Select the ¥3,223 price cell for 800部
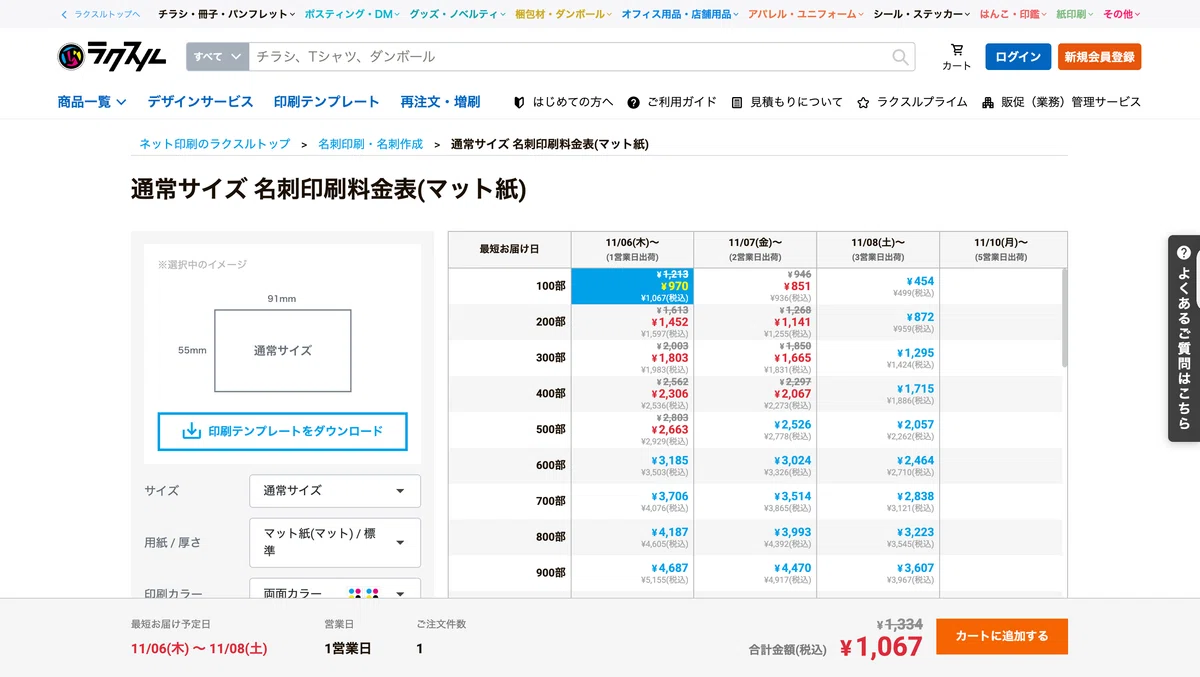Screen dimensions: 1200x677 pyautogui.click(x=878, y=538)
